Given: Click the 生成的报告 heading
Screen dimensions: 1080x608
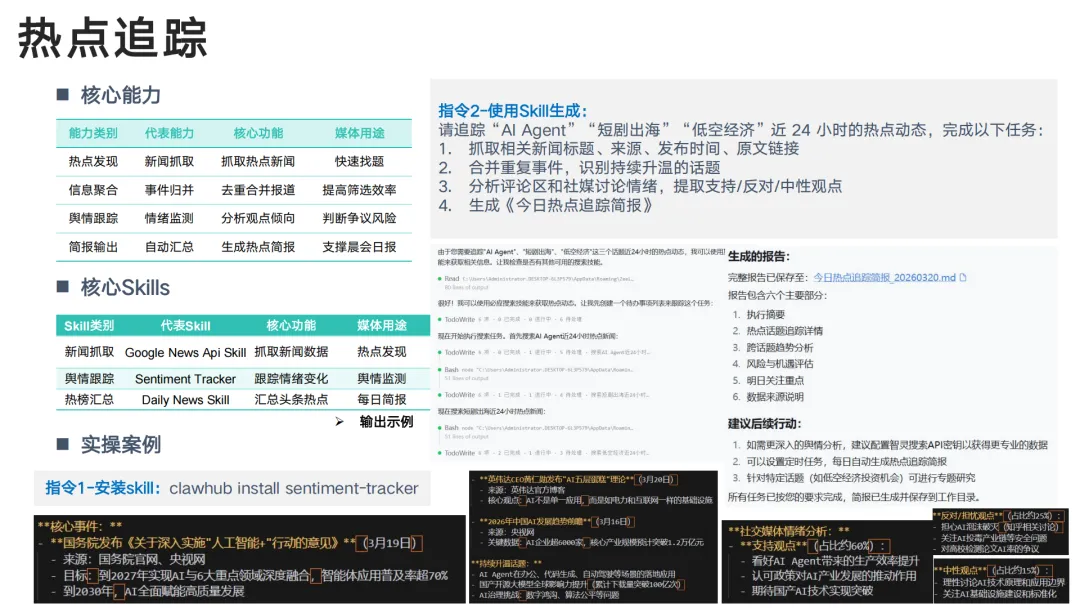Looking at the screenshot, I should [758, 256].
